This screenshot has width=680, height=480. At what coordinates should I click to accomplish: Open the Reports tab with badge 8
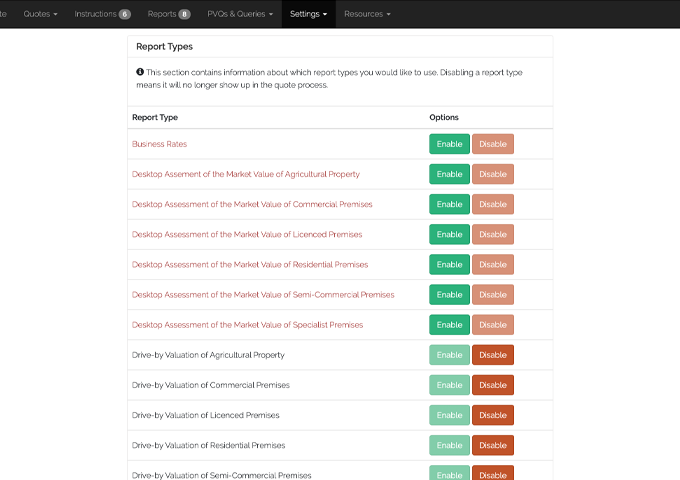pyautogui.click(x=169, y=14)
